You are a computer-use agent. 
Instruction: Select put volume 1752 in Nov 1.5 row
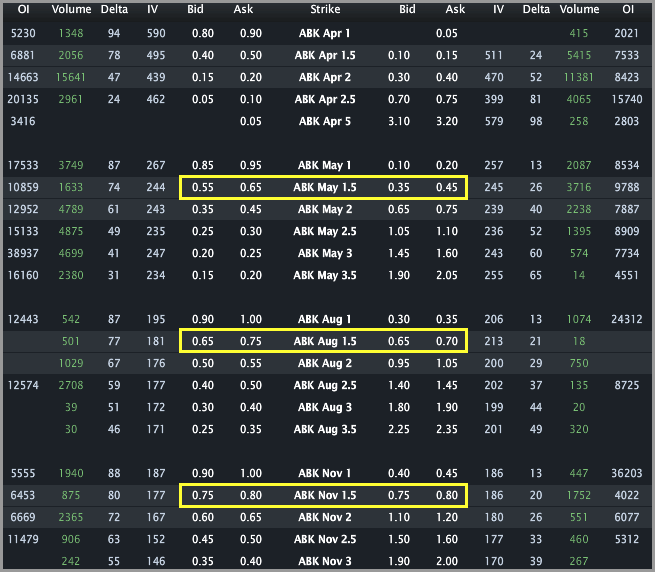click(579, 496)
